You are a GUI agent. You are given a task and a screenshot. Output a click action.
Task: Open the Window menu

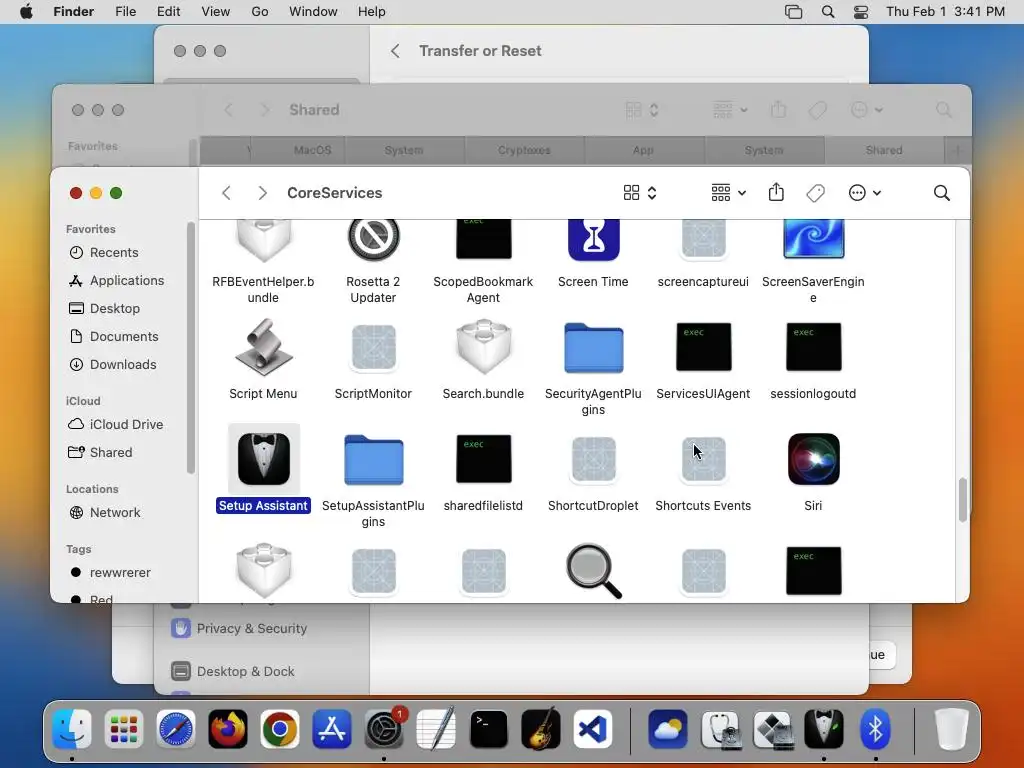click(313, 12)
